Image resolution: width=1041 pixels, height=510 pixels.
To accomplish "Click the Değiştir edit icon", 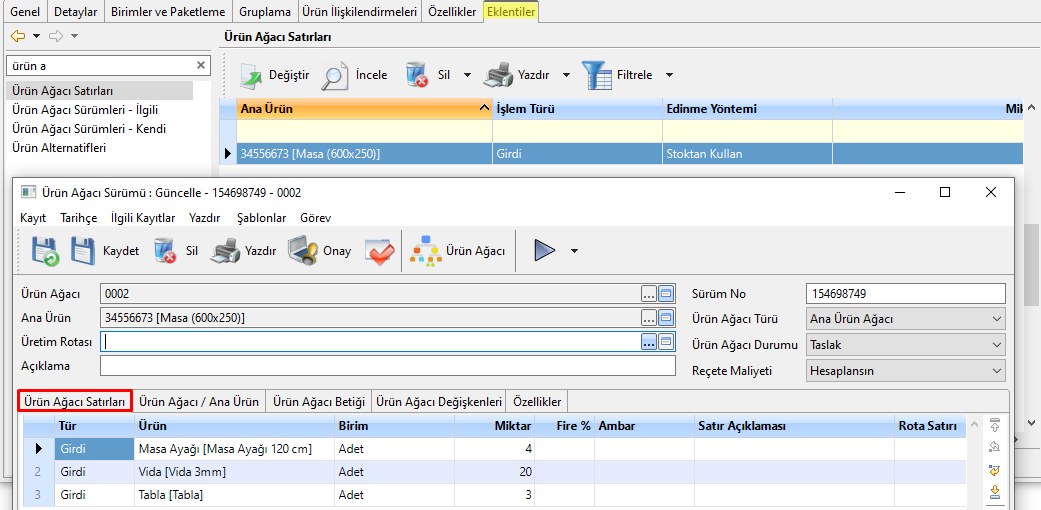I will click(x=250, y=75).
